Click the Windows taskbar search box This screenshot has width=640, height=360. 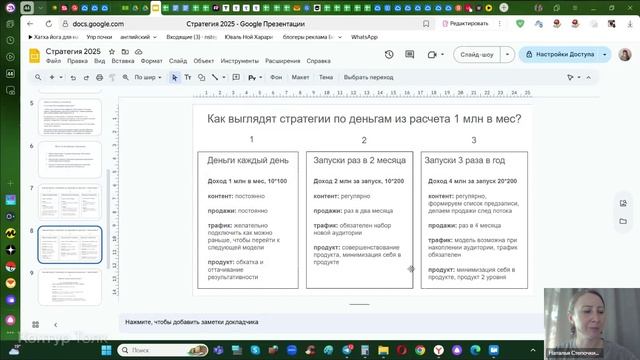coord(162,350)
